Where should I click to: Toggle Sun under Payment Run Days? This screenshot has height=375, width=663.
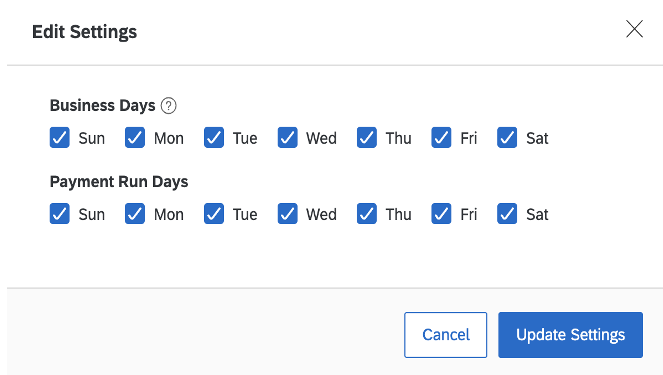(x=60, y=214)
